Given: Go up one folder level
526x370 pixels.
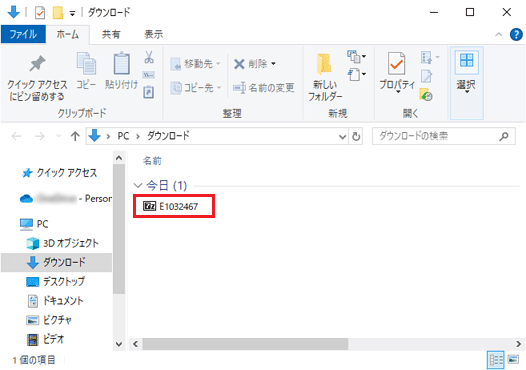Looking at the screenshot, I should pyautogui.click(x=75, y=136).
